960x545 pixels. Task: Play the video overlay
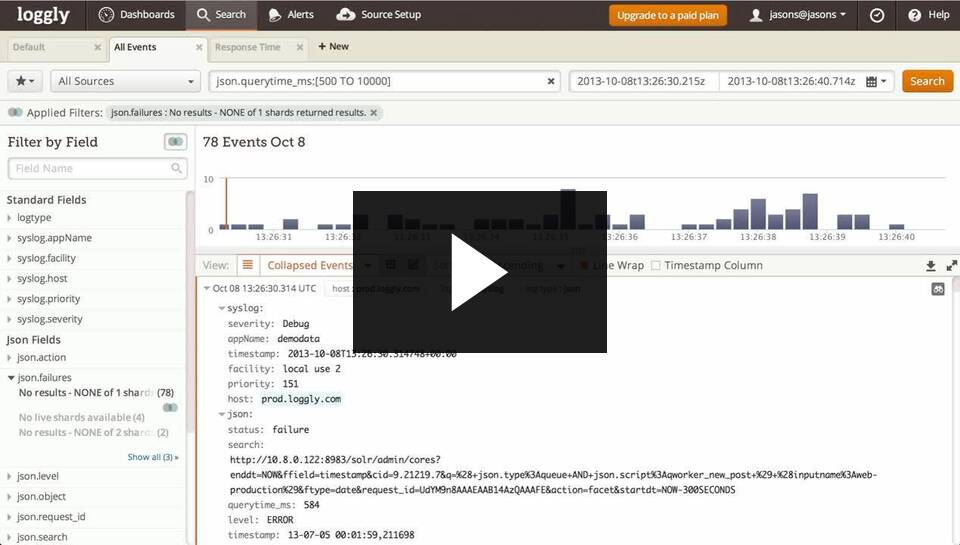pyautogui.click(x=479, y=272)
